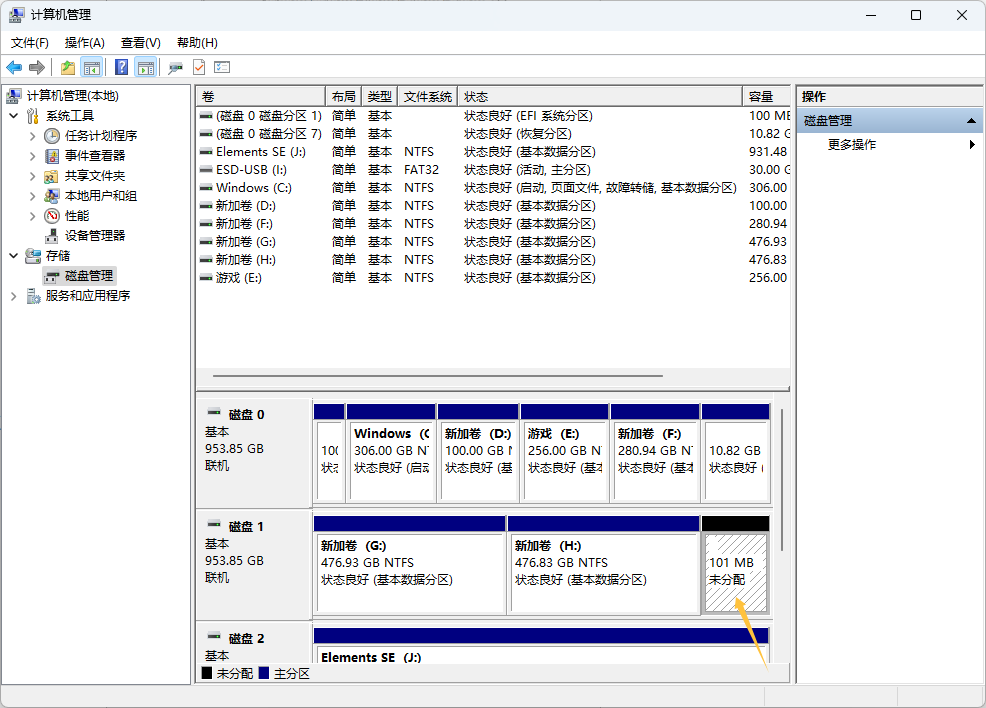Select Device Manager (设备管理器) in tree

(94, 235)
